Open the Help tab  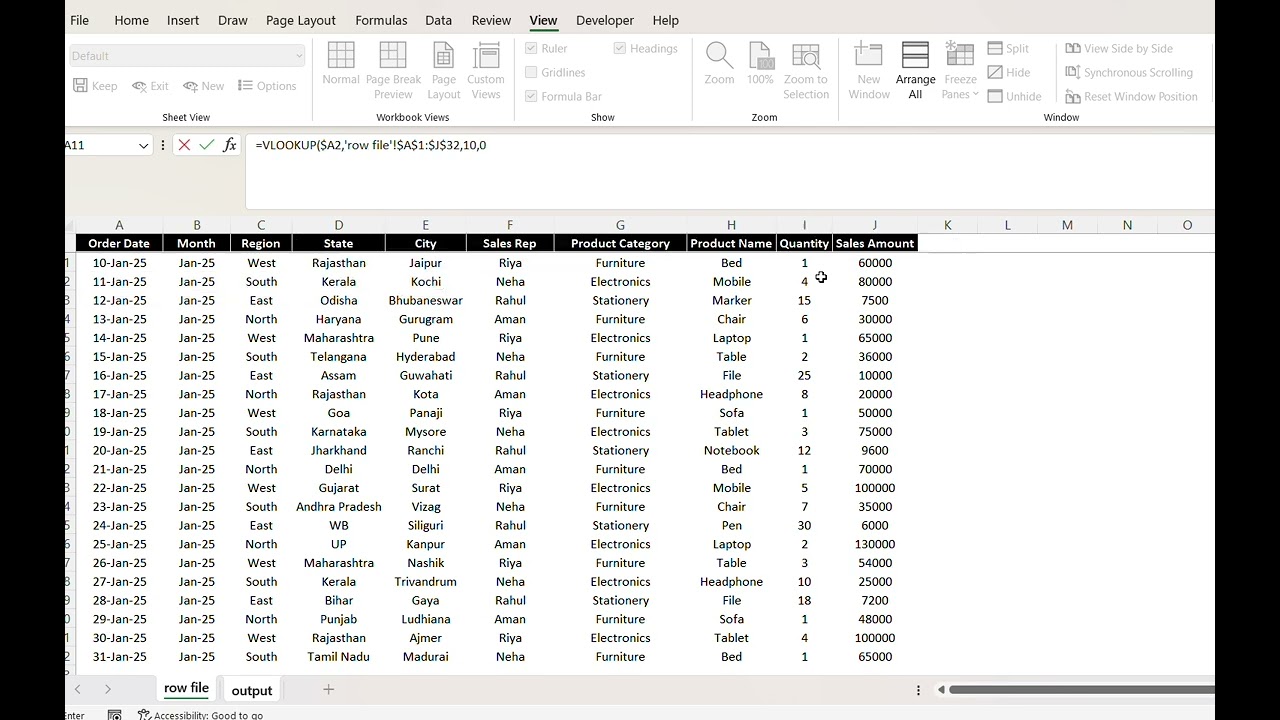pos(665,20)
